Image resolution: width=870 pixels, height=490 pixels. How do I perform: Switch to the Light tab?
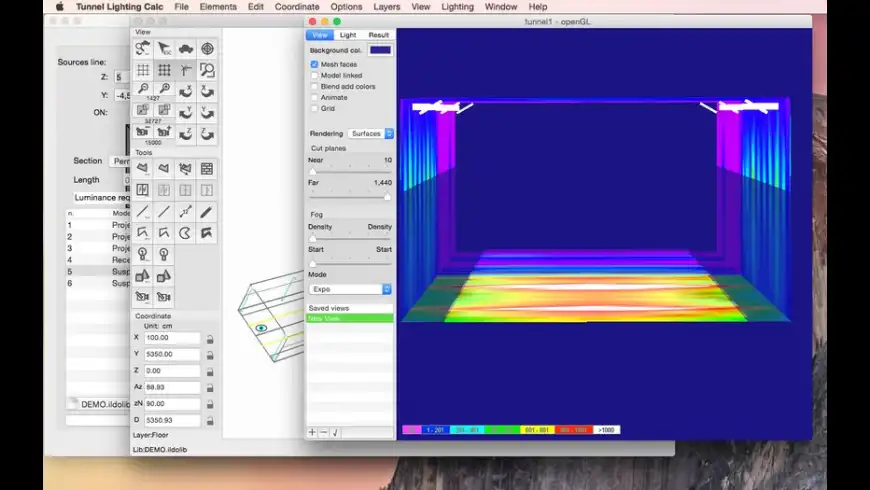coord(348,35)
